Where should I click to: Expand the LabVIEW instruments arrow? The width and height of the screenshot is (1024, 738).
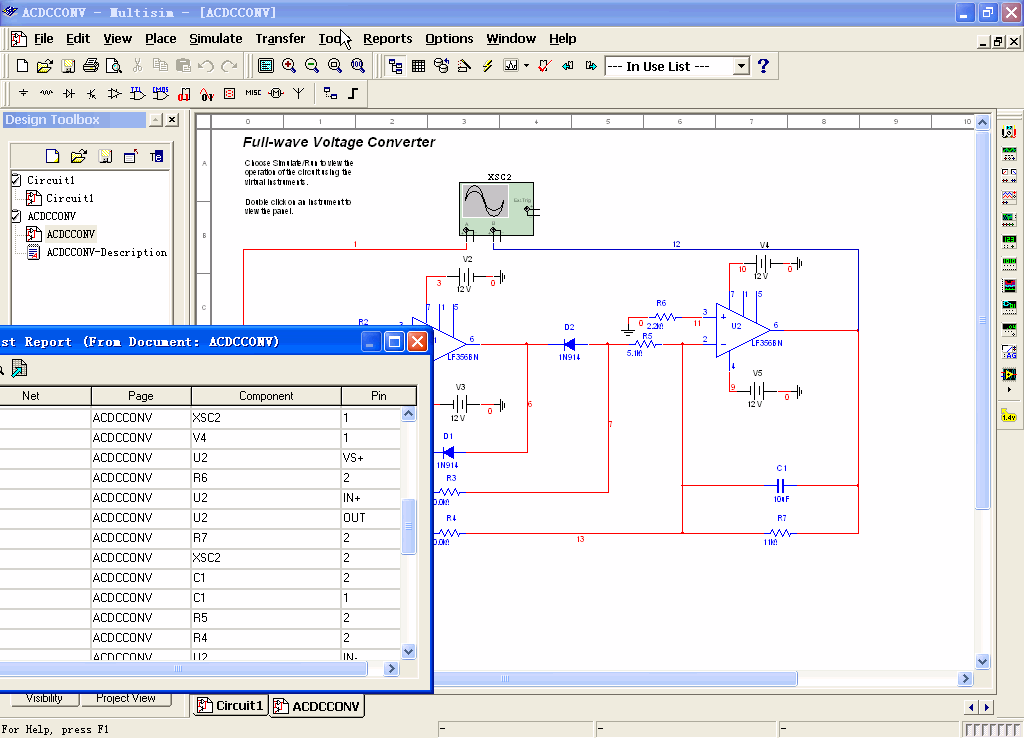(x=1009, y=389)
